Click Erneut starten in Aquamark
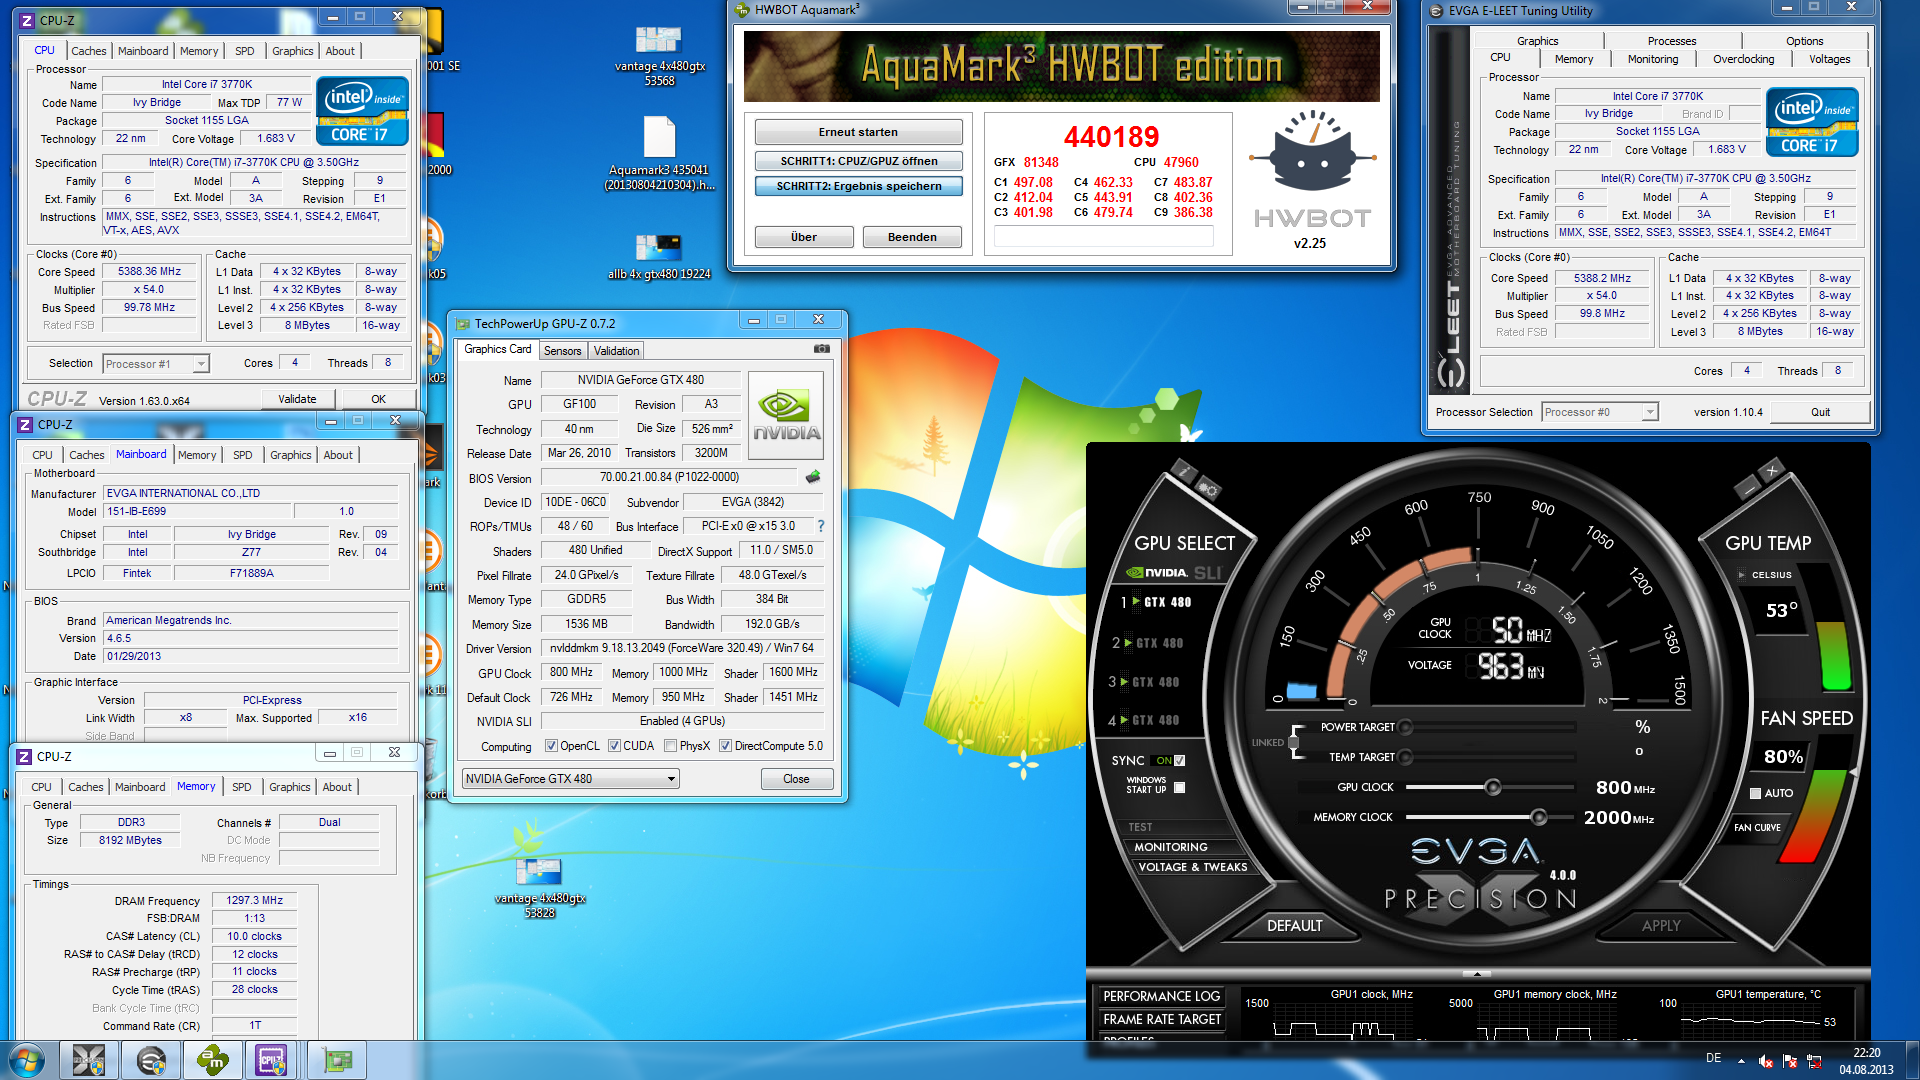This screenshot has width=1920, height=1080. 858,132
